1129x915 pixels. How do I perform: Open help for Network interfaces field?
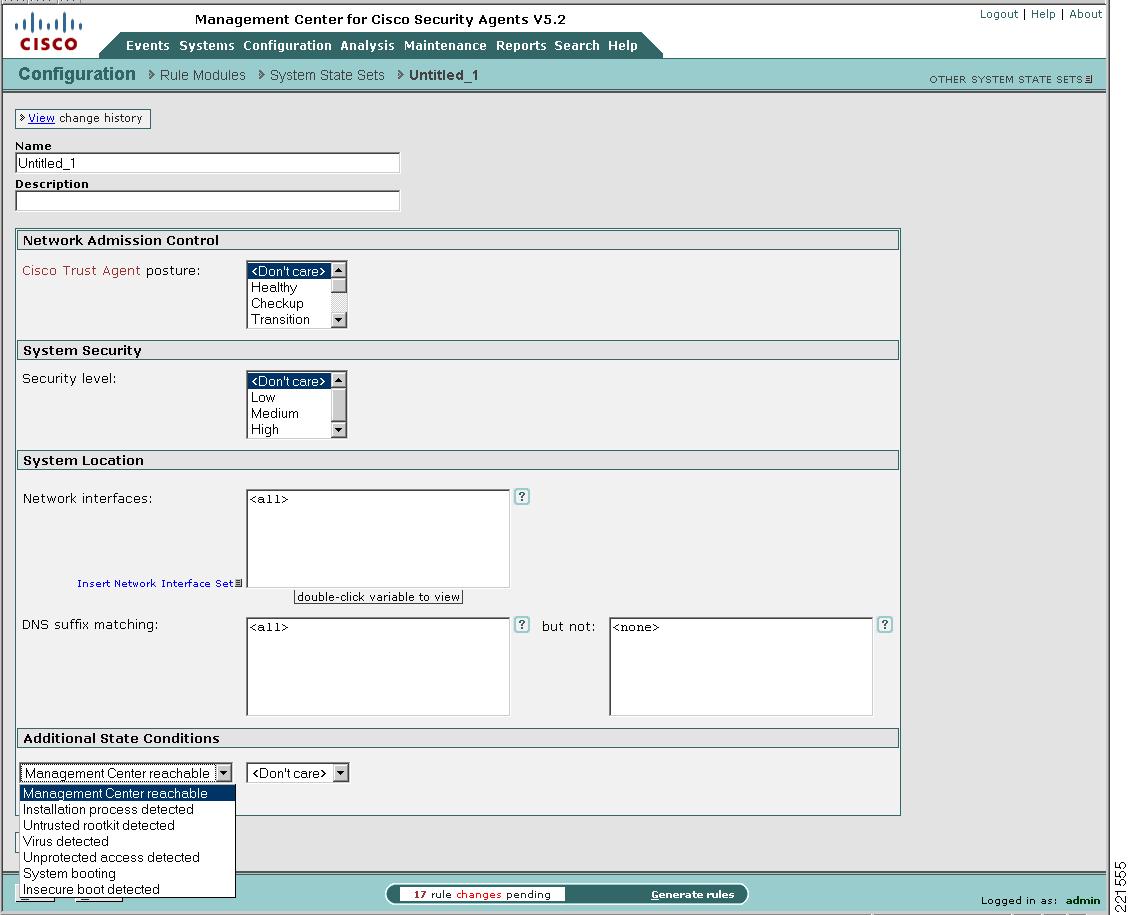click(522, 497)
